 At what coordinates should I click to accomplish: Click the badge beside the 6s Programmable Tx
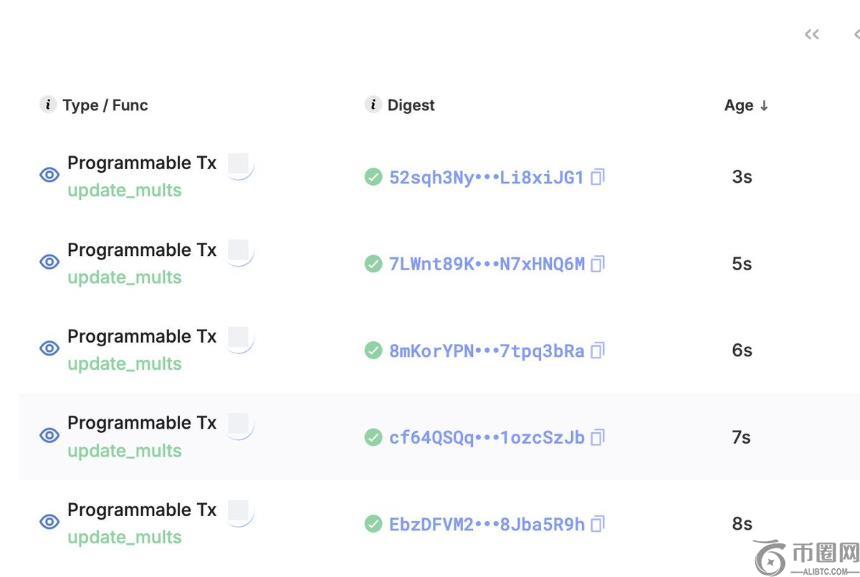pyautogui.click(x=239, y=338)
